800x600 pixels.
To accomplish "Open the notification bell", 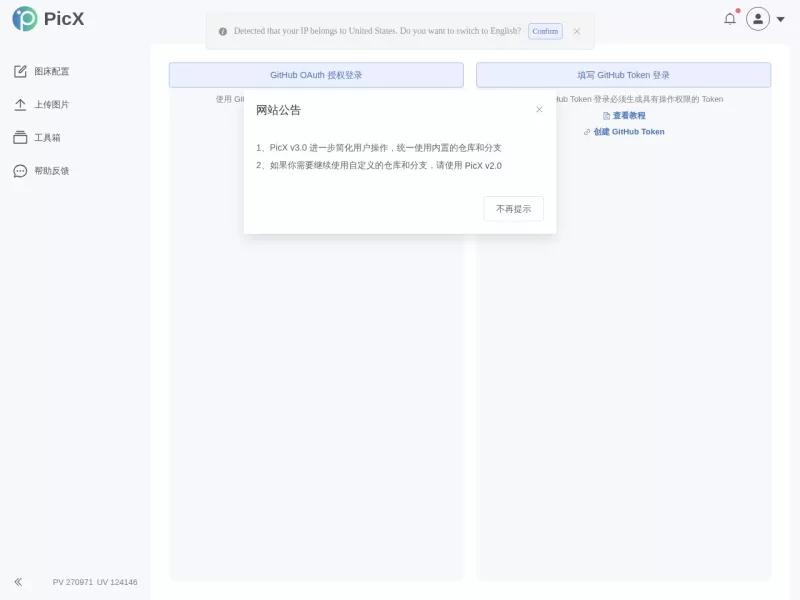I will click(x=730, y=19).
